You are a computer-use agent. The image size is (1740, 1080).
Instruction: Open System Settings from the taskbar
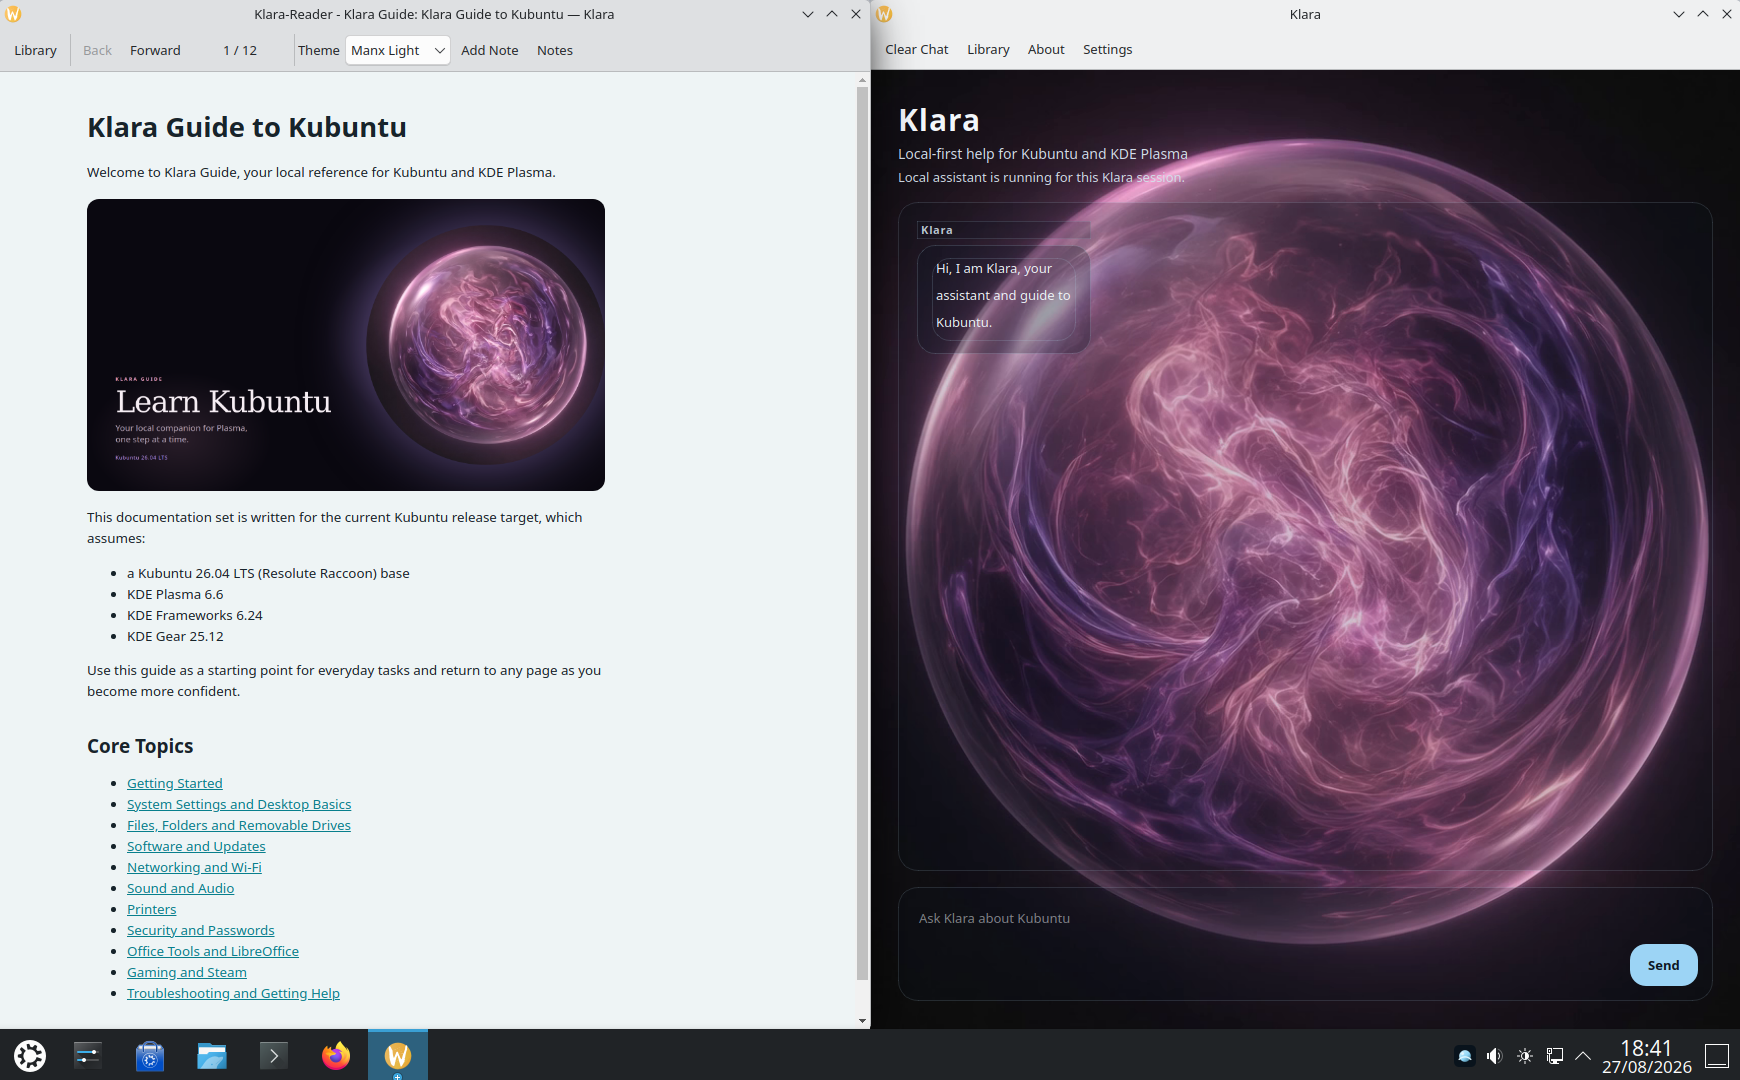(88, 1055)
